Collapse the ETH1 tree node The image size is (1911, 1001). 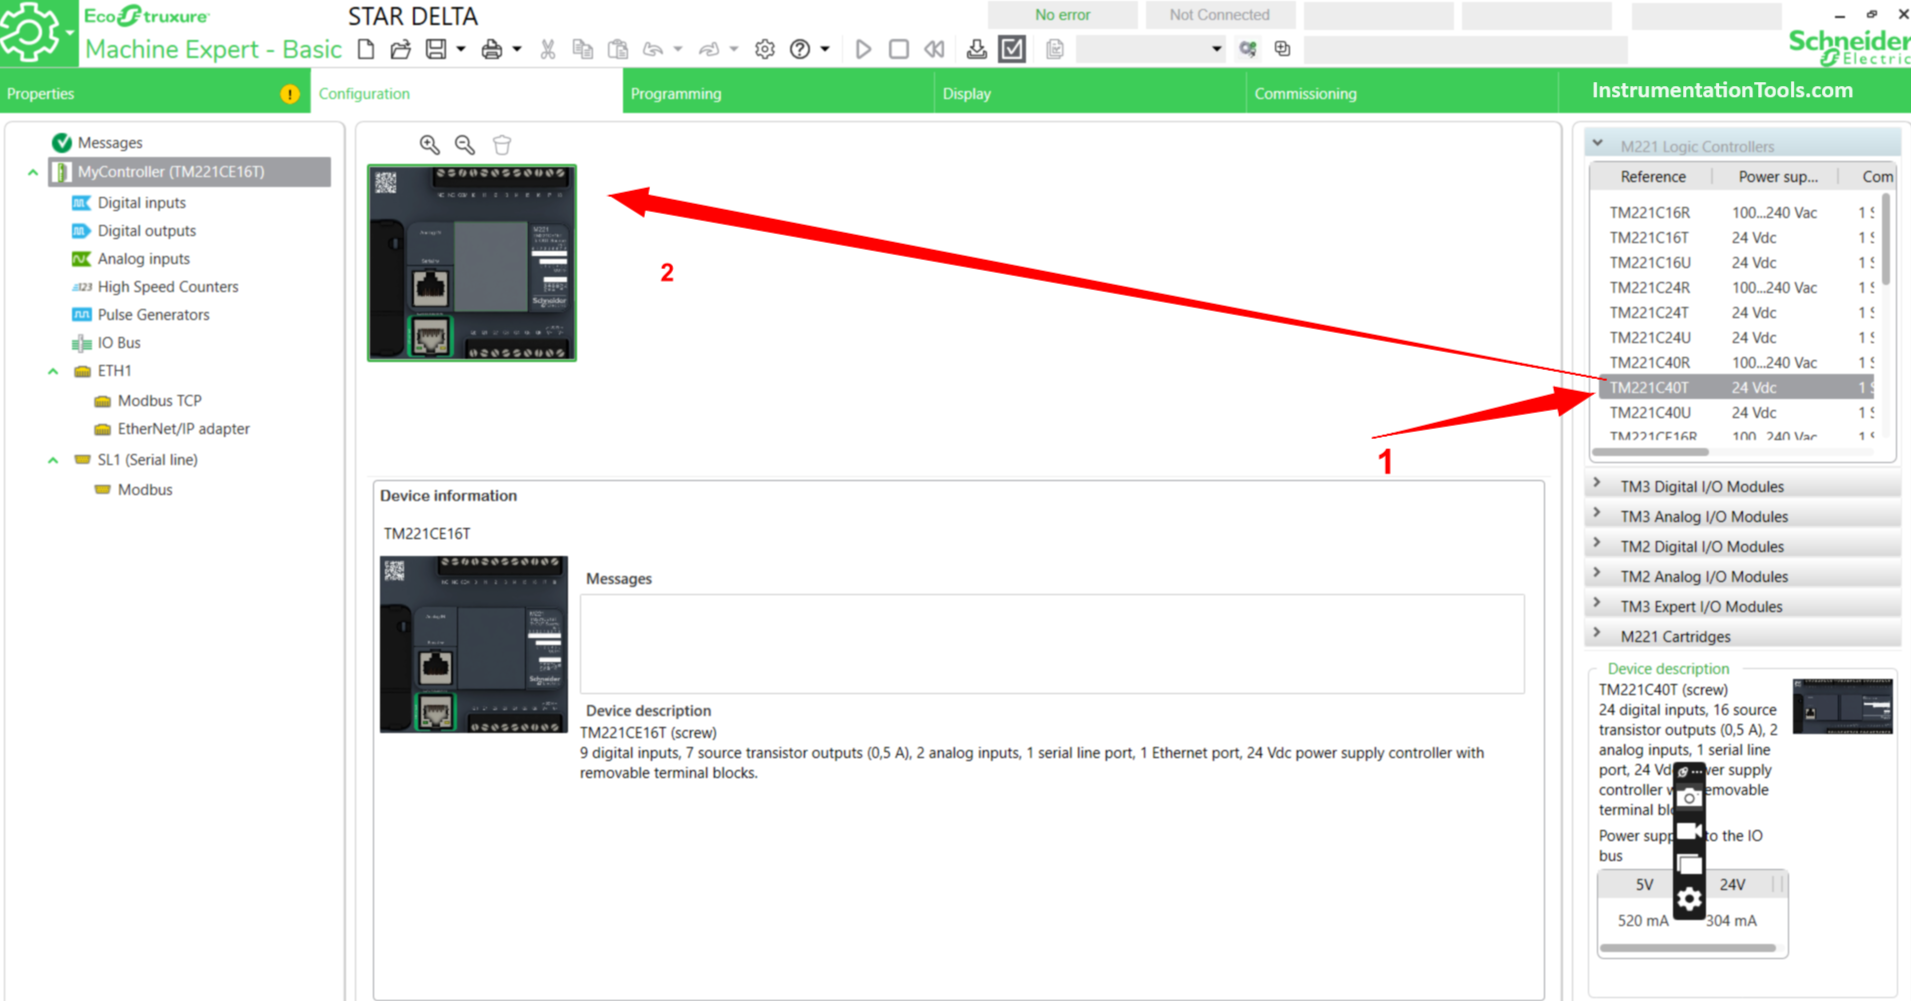click(x=53, y=371)
